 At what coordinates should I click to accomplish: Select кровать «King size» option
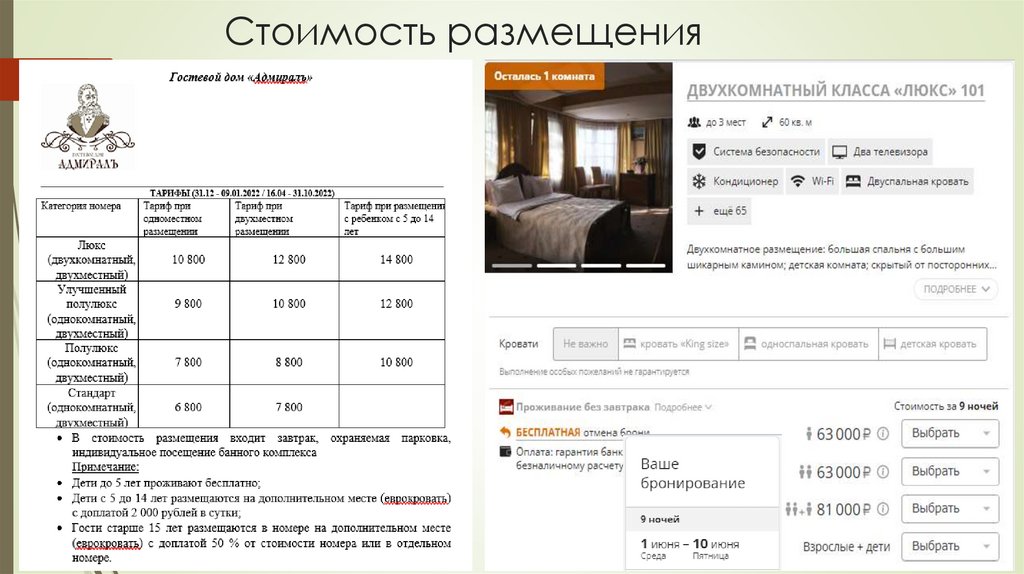coord(678,343)
